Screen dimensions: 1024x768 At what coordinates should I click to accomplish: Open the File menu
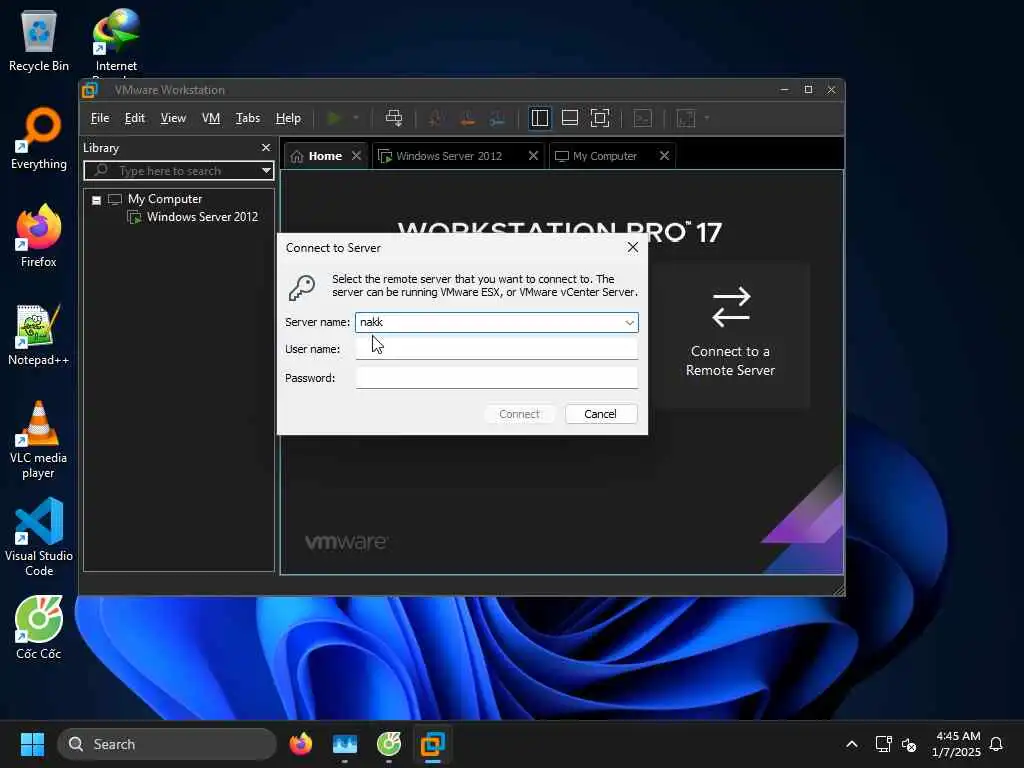[x=99, y=118]
